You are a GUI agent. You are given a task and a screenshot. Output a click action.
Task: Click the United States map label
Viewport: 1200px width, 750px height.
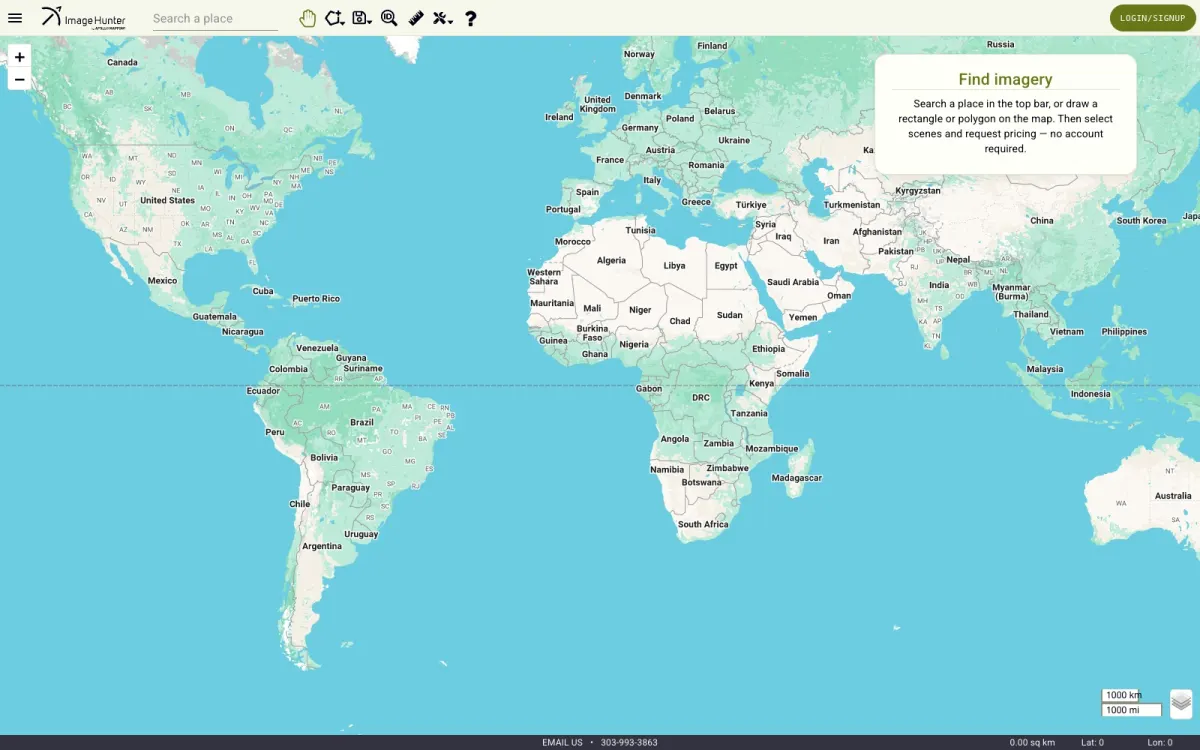click(167, 200)
